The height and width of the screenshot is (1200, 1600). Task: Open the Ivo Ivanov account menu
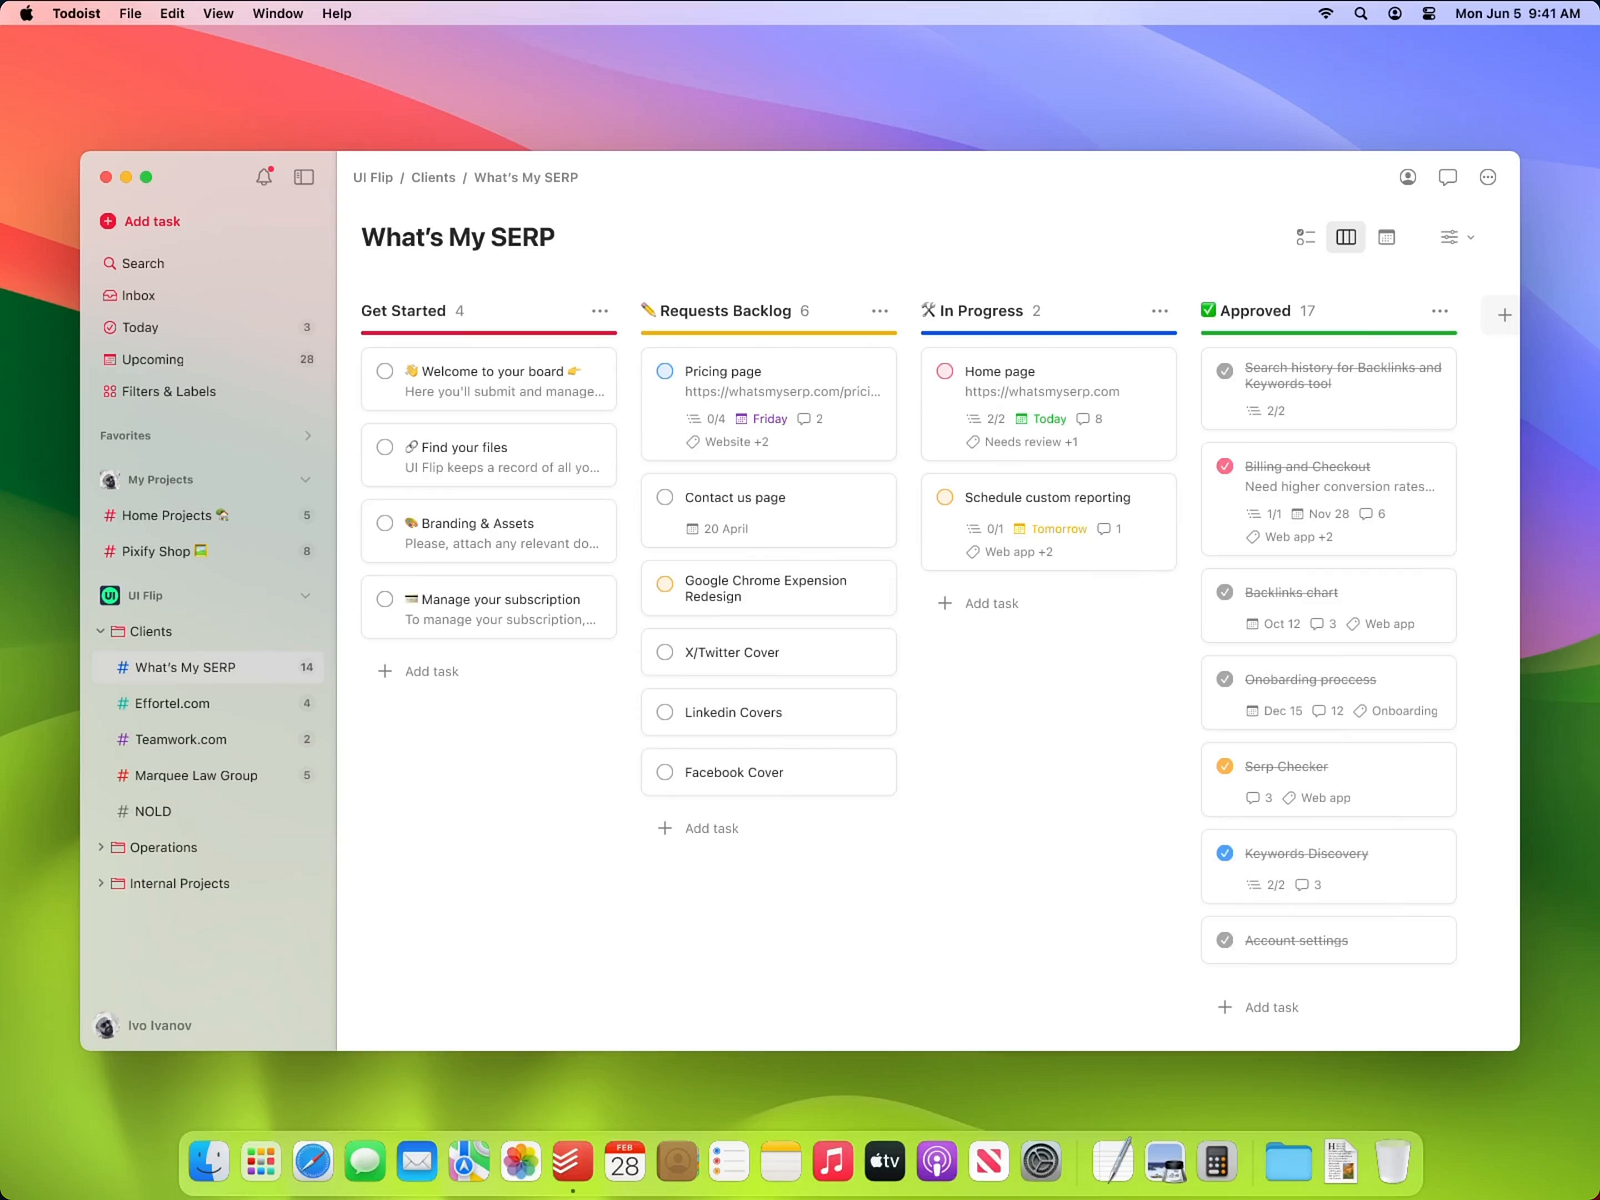(x=143, y=1025)
